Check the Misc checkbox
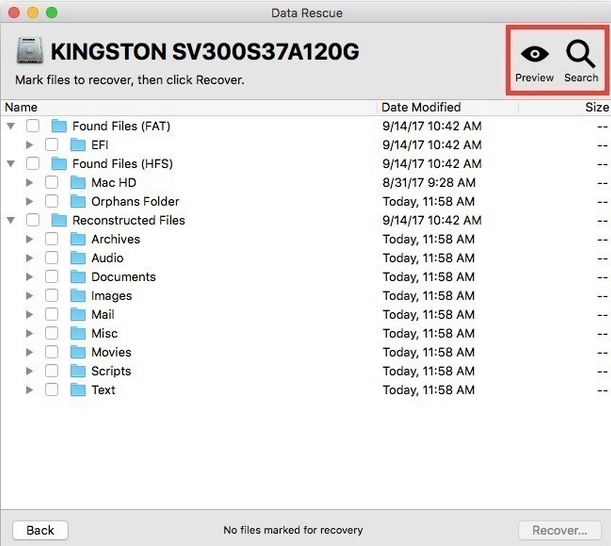611x546 pixels. [51, 333]
